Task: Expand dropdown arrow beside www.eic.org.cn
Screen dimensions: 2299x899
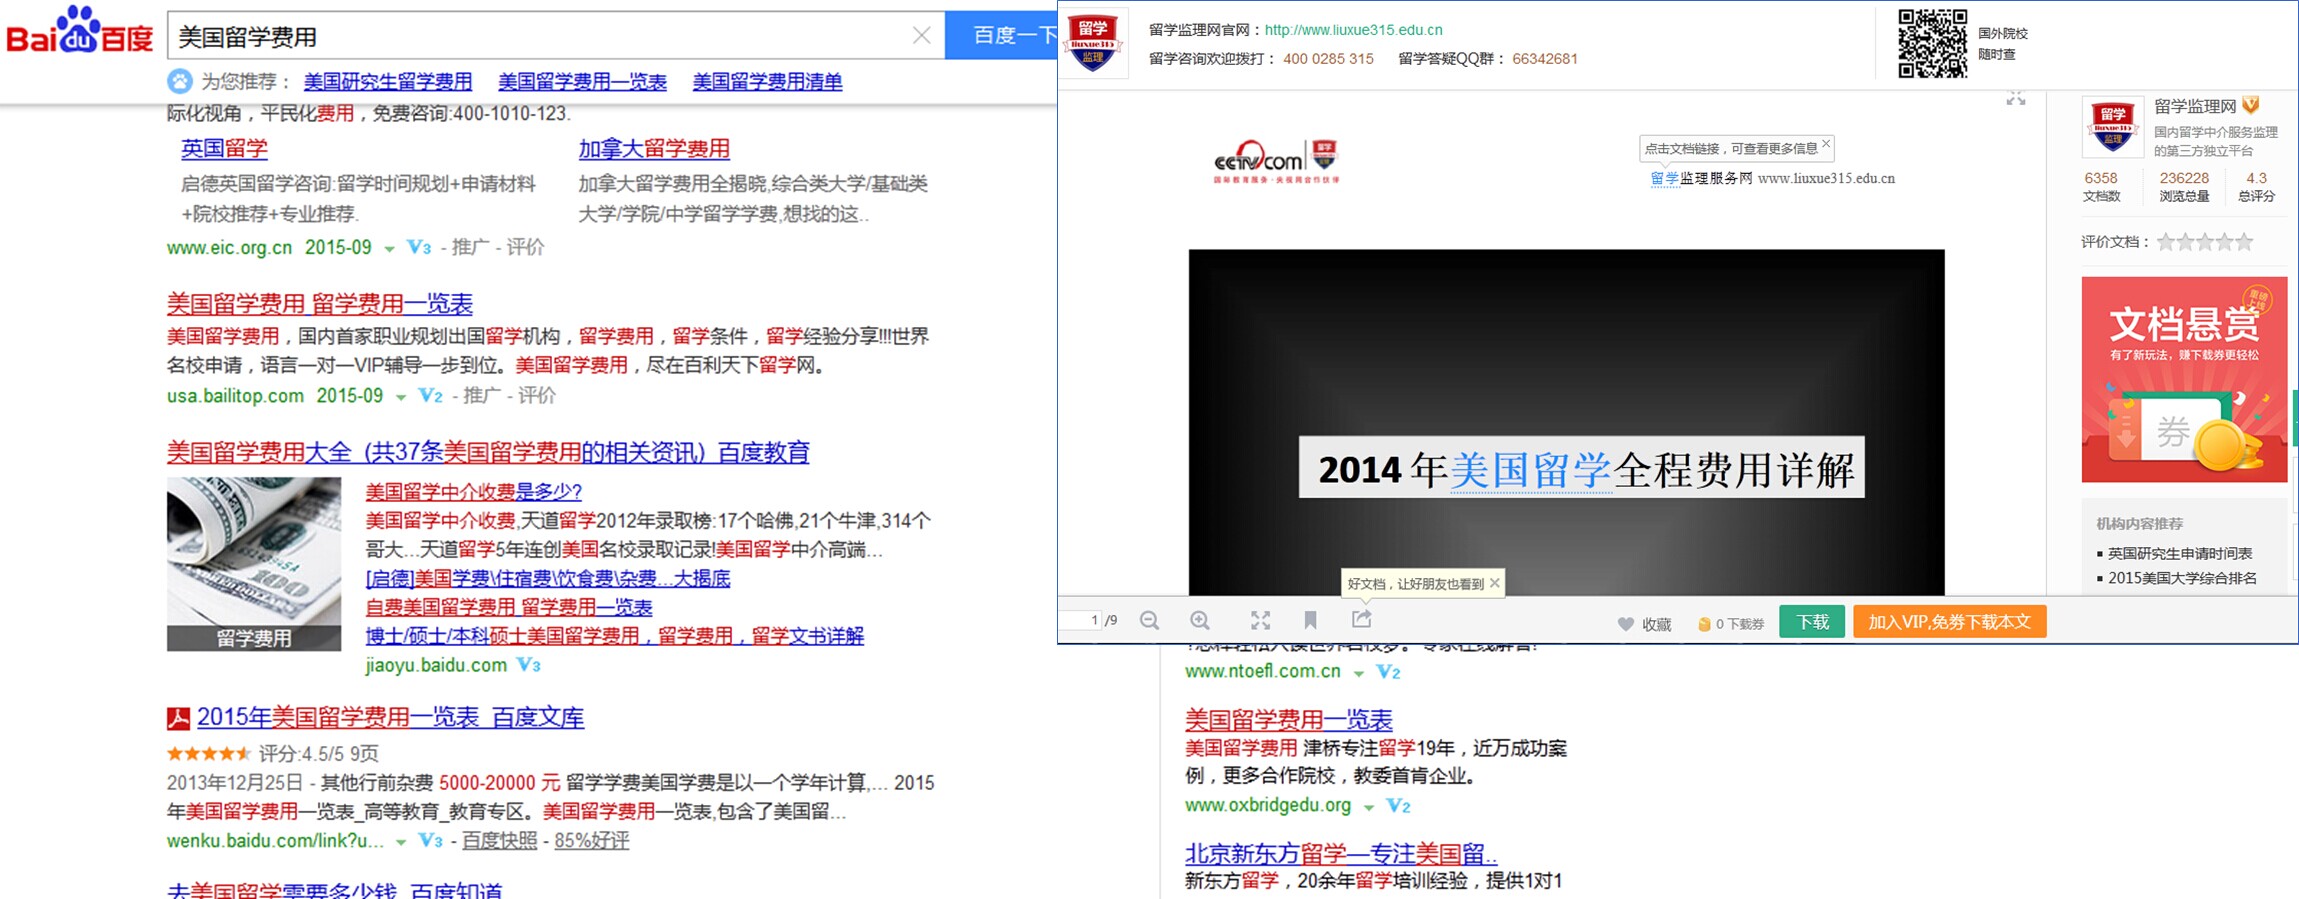Action: coord(389,249)
